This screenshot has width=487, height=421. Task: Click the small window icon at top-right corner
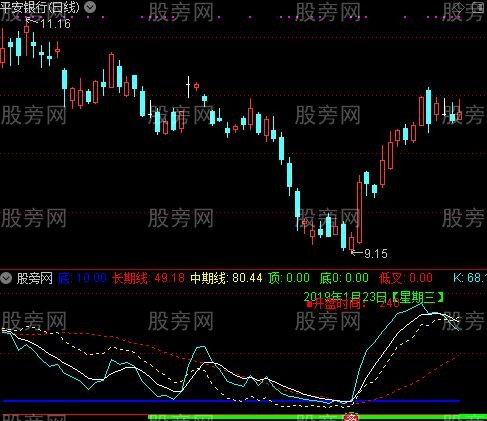click(x=478, y=8)
